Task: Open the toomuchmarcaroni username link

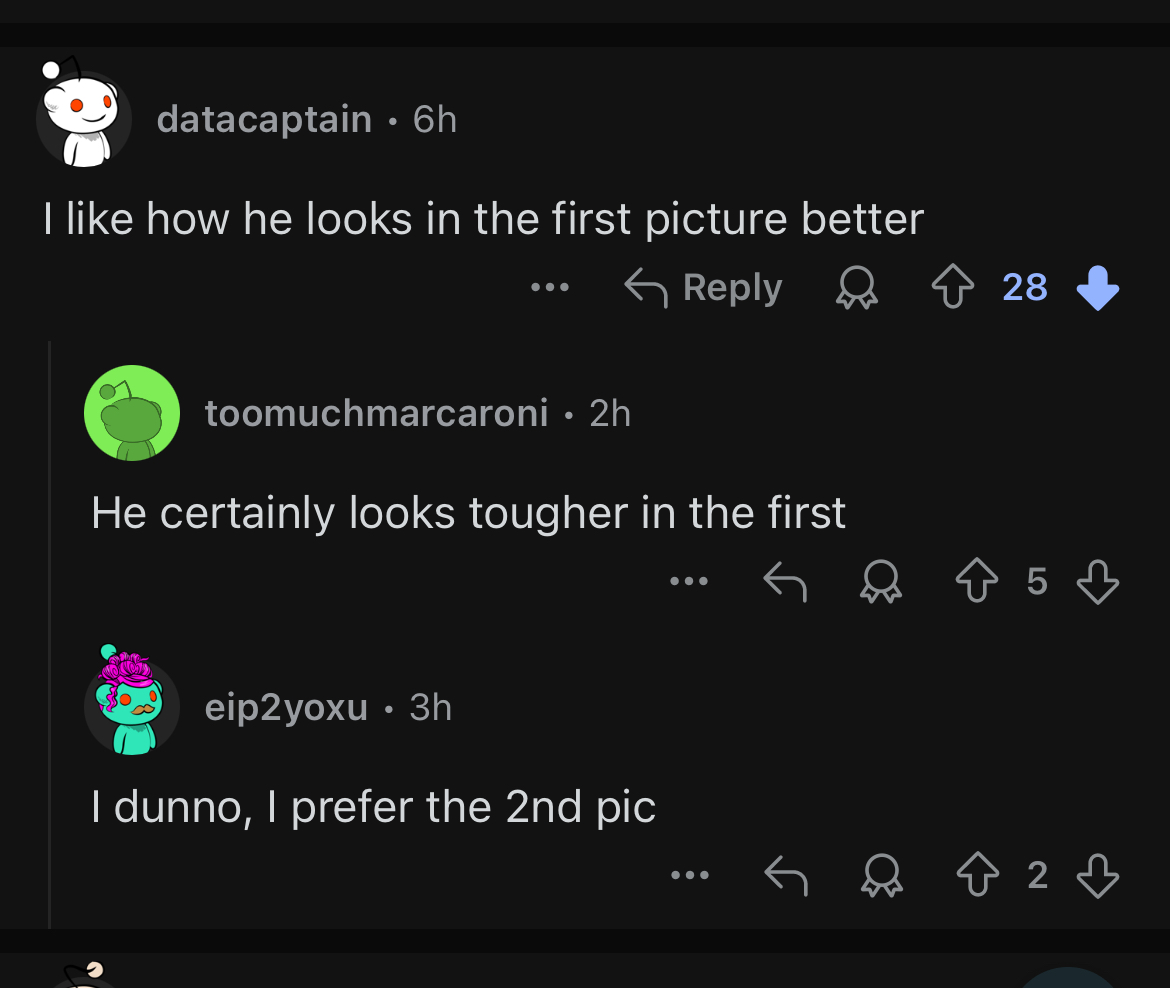Action: click(x=376, y=412)
